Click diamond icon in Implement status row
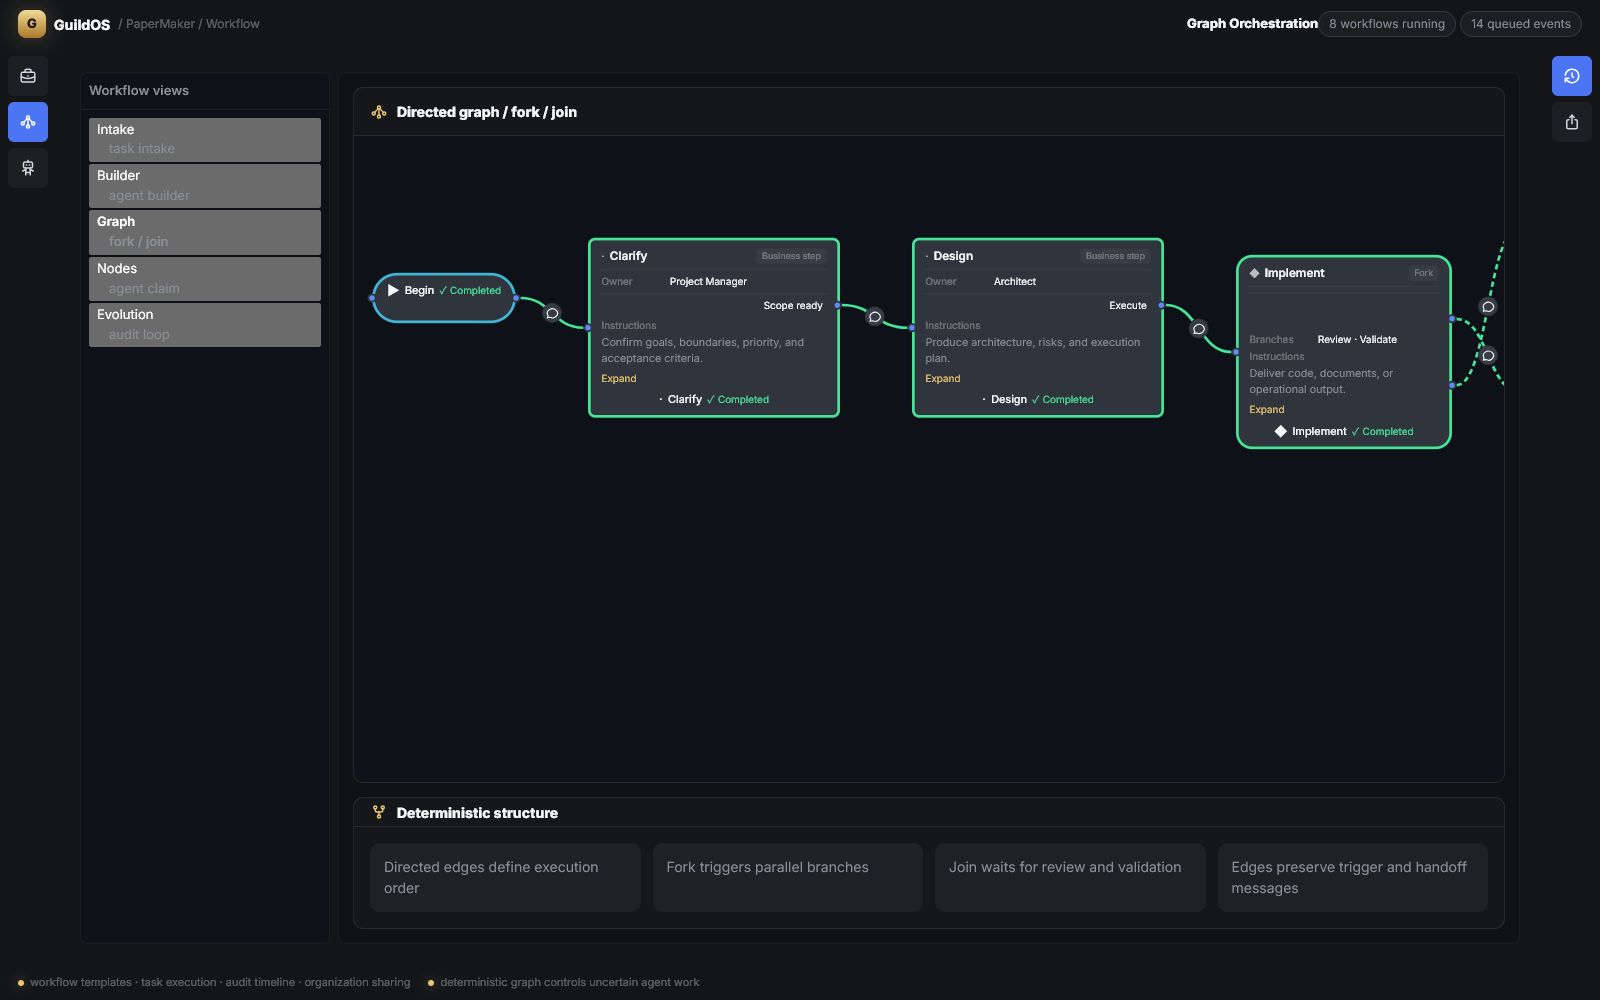The image size is (1600, 1000). click(1280, 432)
